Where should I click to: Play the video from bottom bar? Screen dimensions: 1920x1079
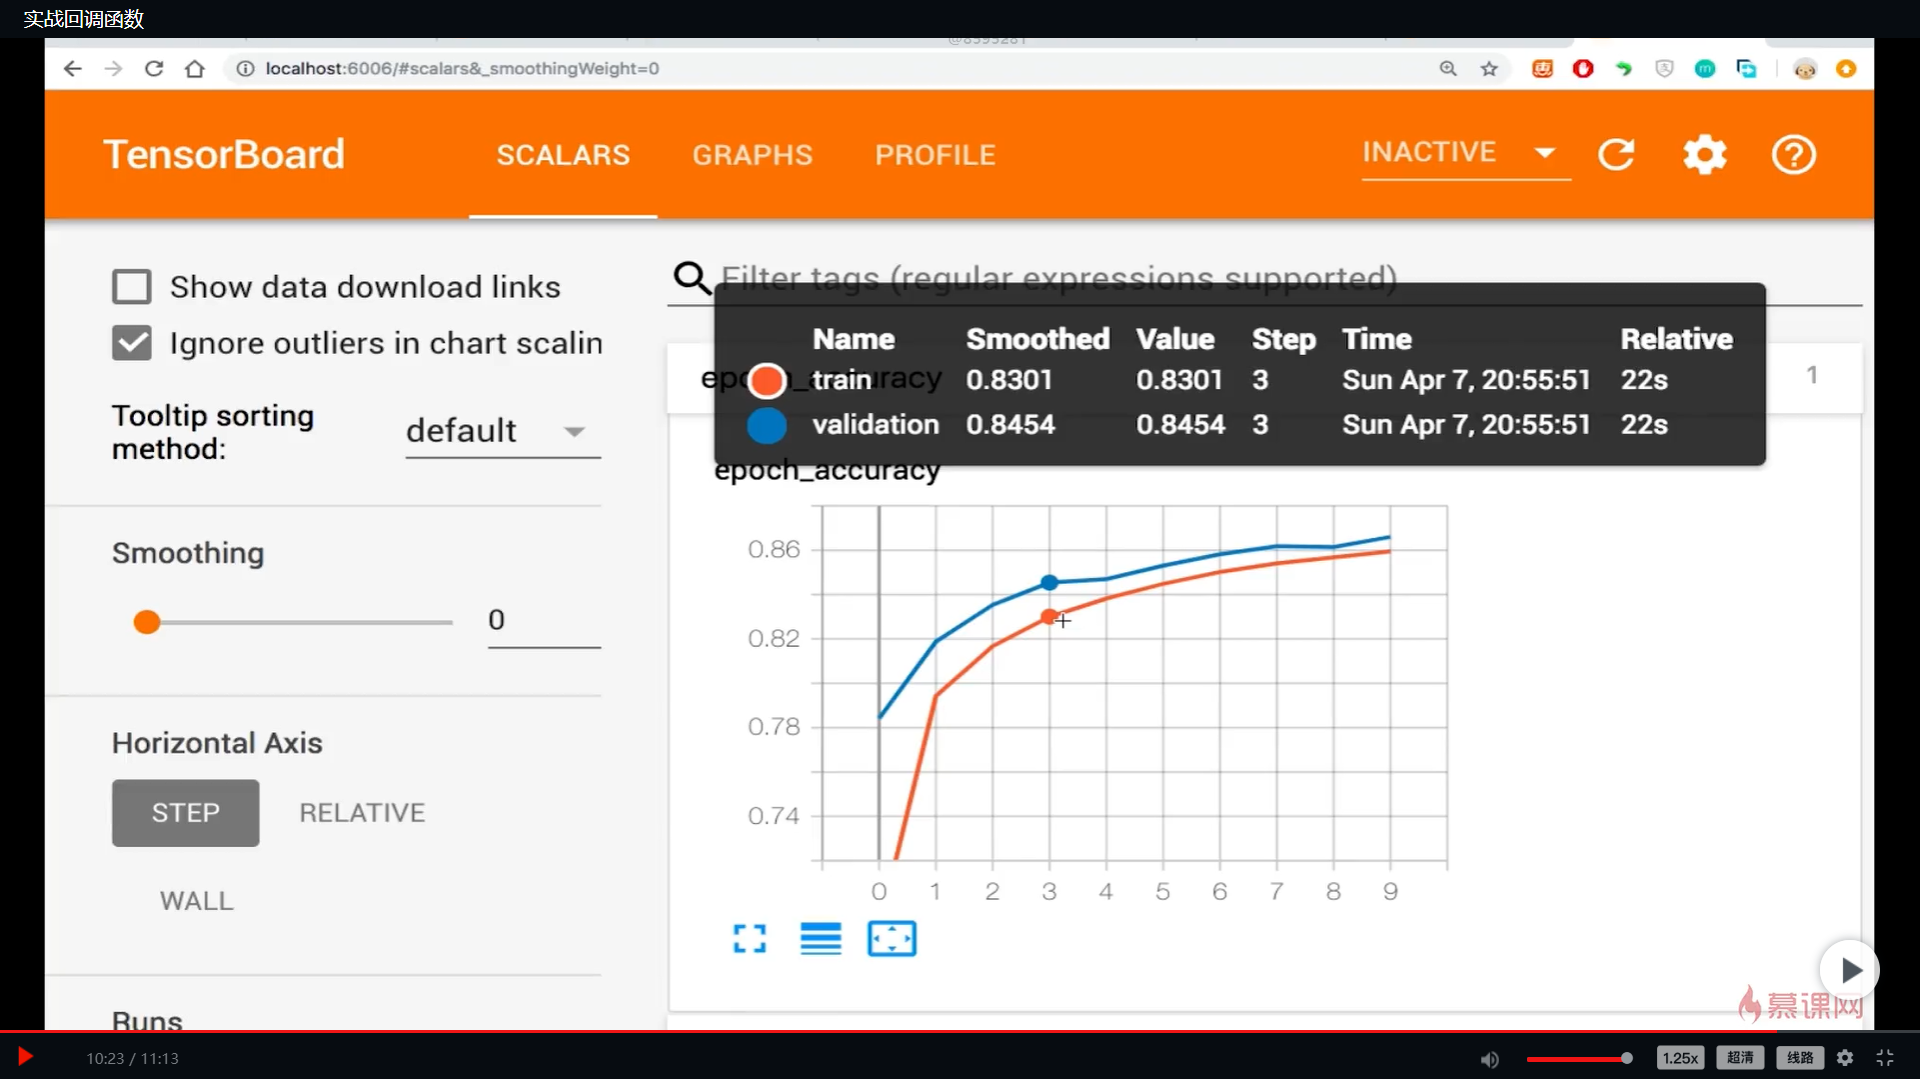coord(25,1057)
